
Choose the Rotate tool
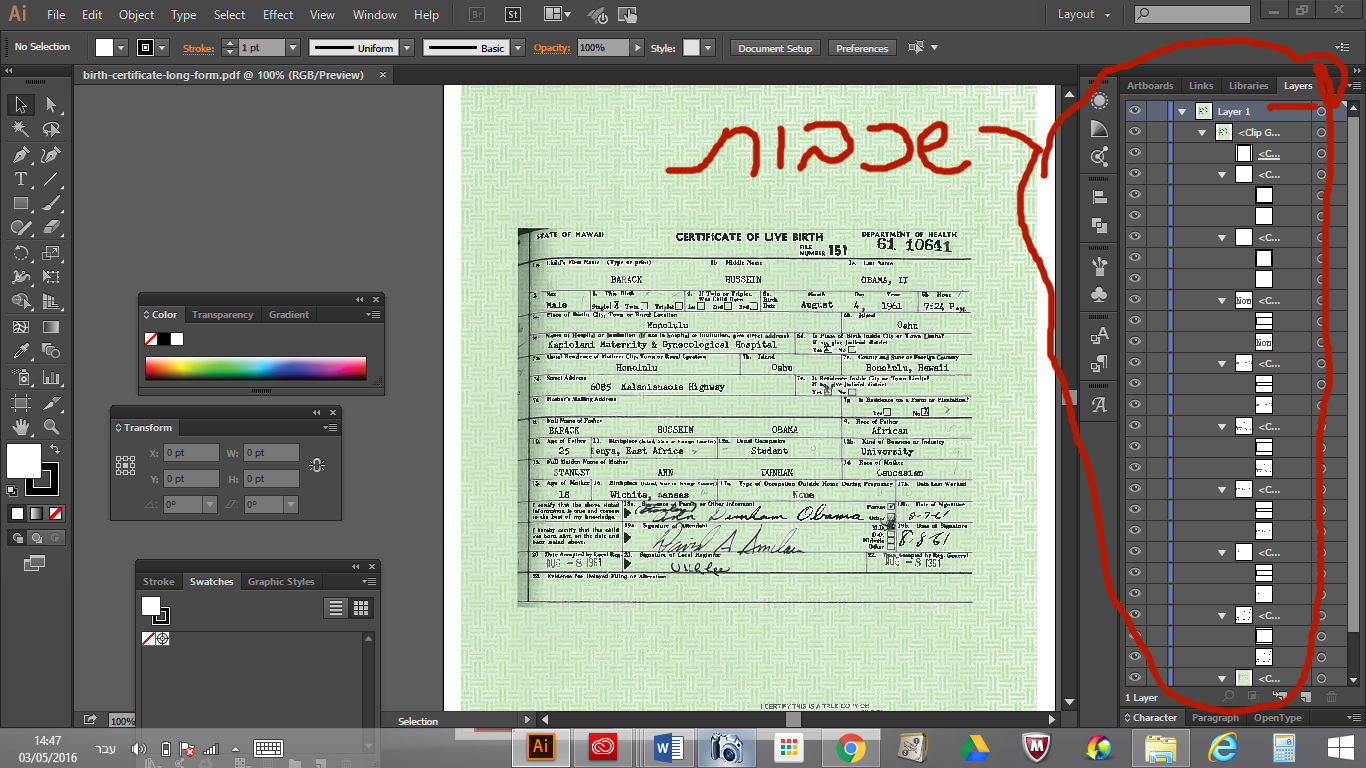pos(21,253)
